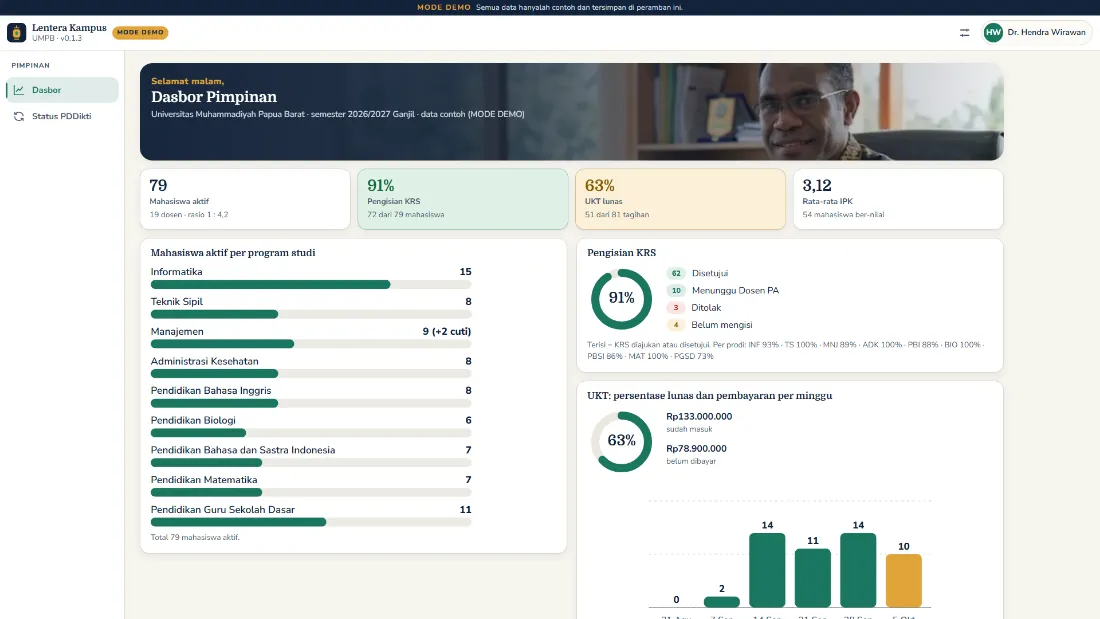This screenshot has width=1100, height=619.
Task: Click the sync icon beside Status PDDikti
Action: 19,117
